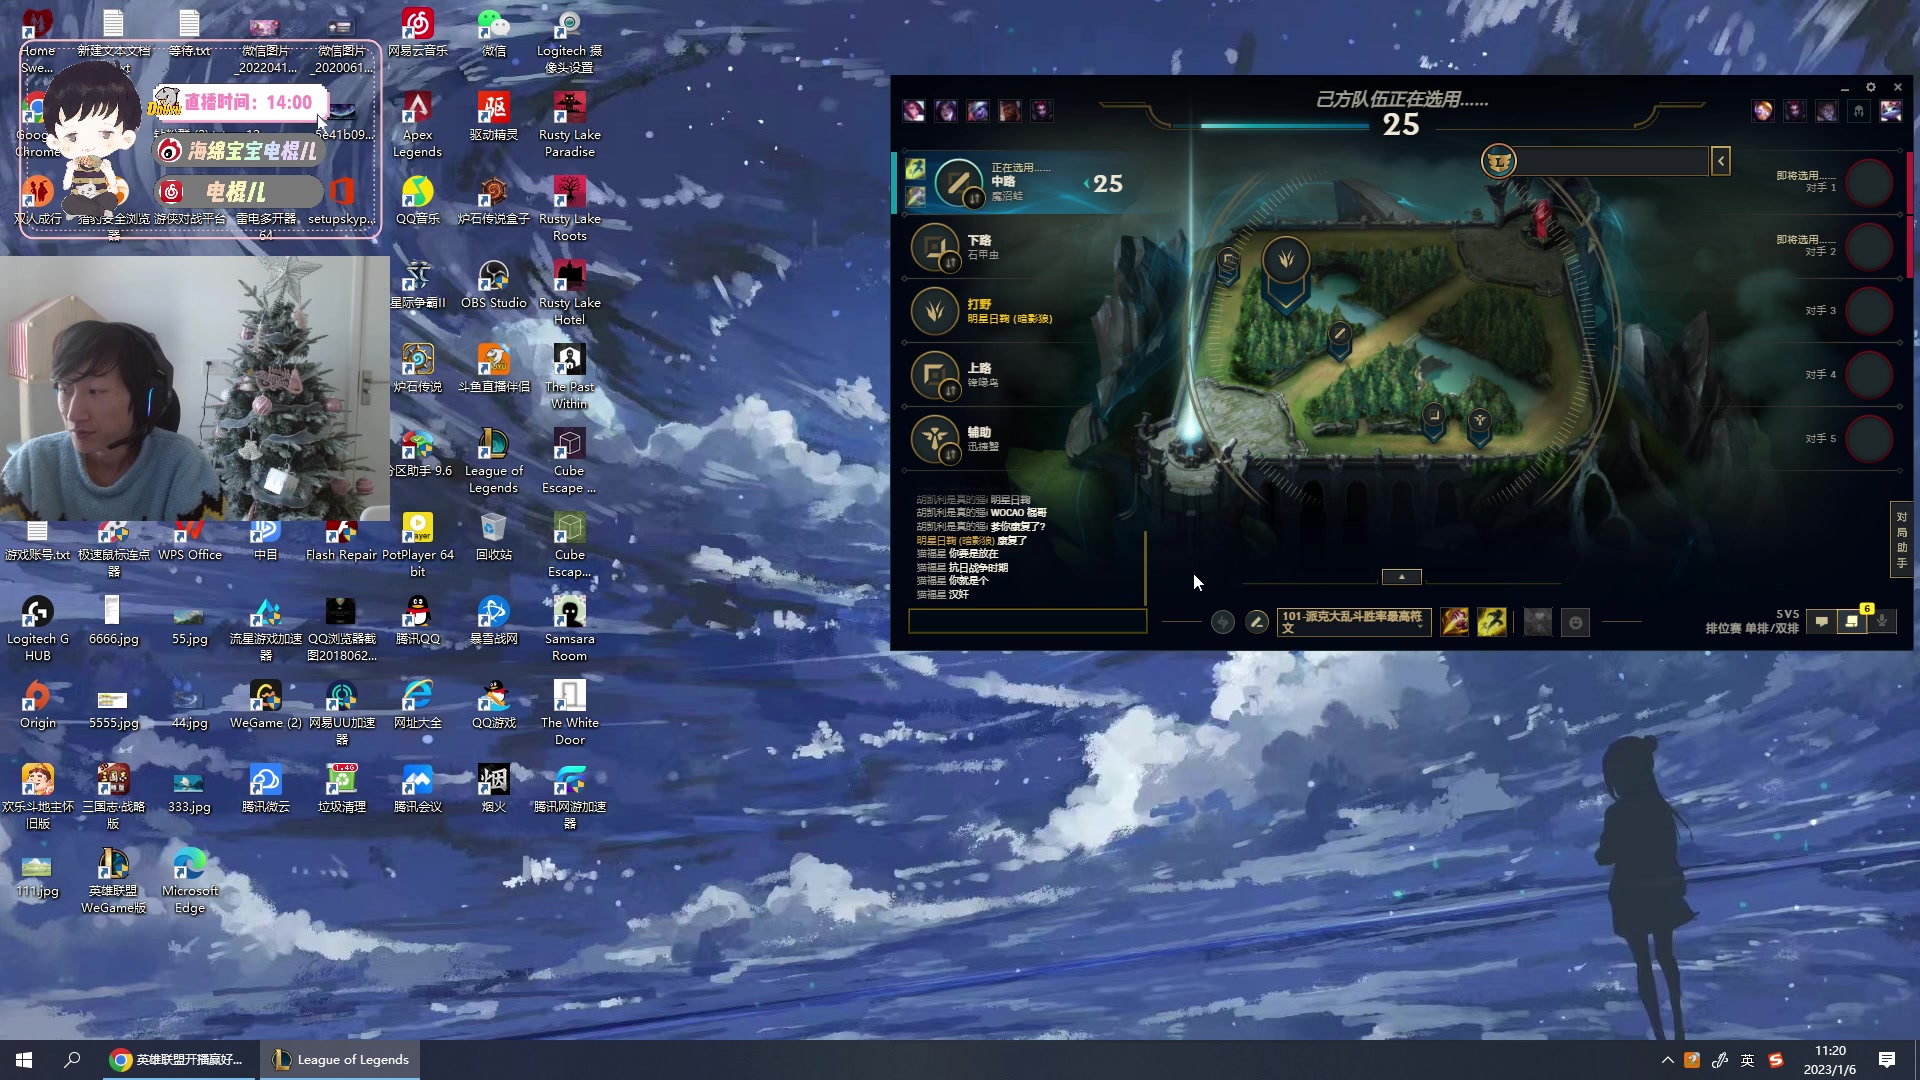
Task: Switch to League of Legends taskbar button
Action: (x=341, y=1060)
